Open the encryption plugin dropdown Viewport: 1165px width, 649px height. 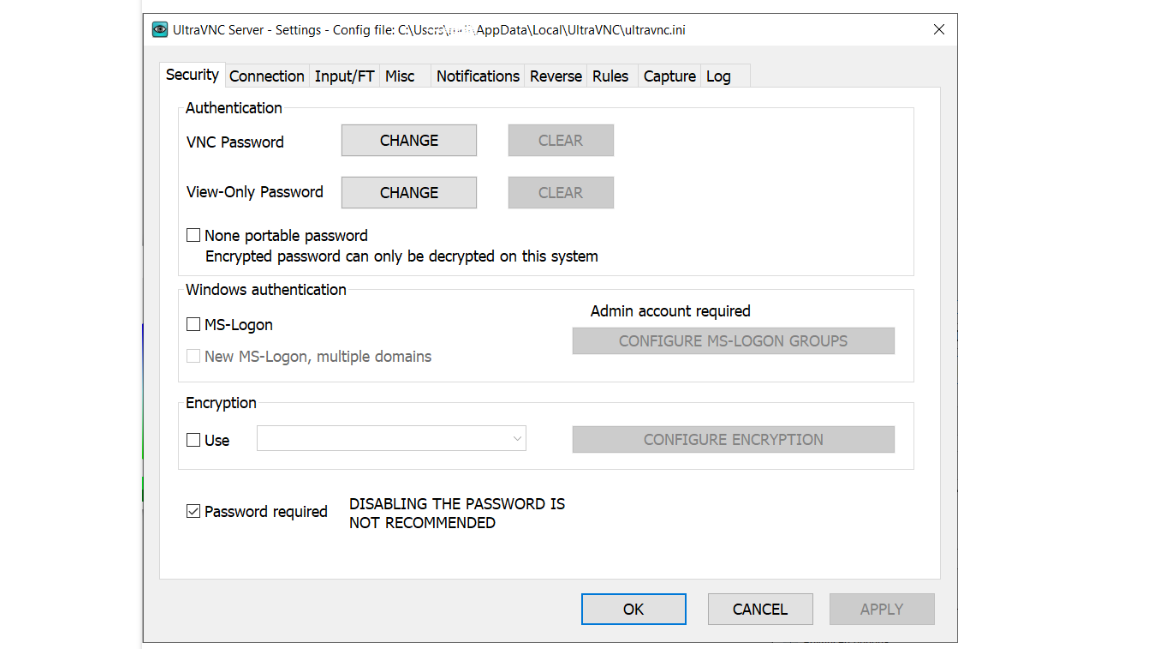pos(392,439)
